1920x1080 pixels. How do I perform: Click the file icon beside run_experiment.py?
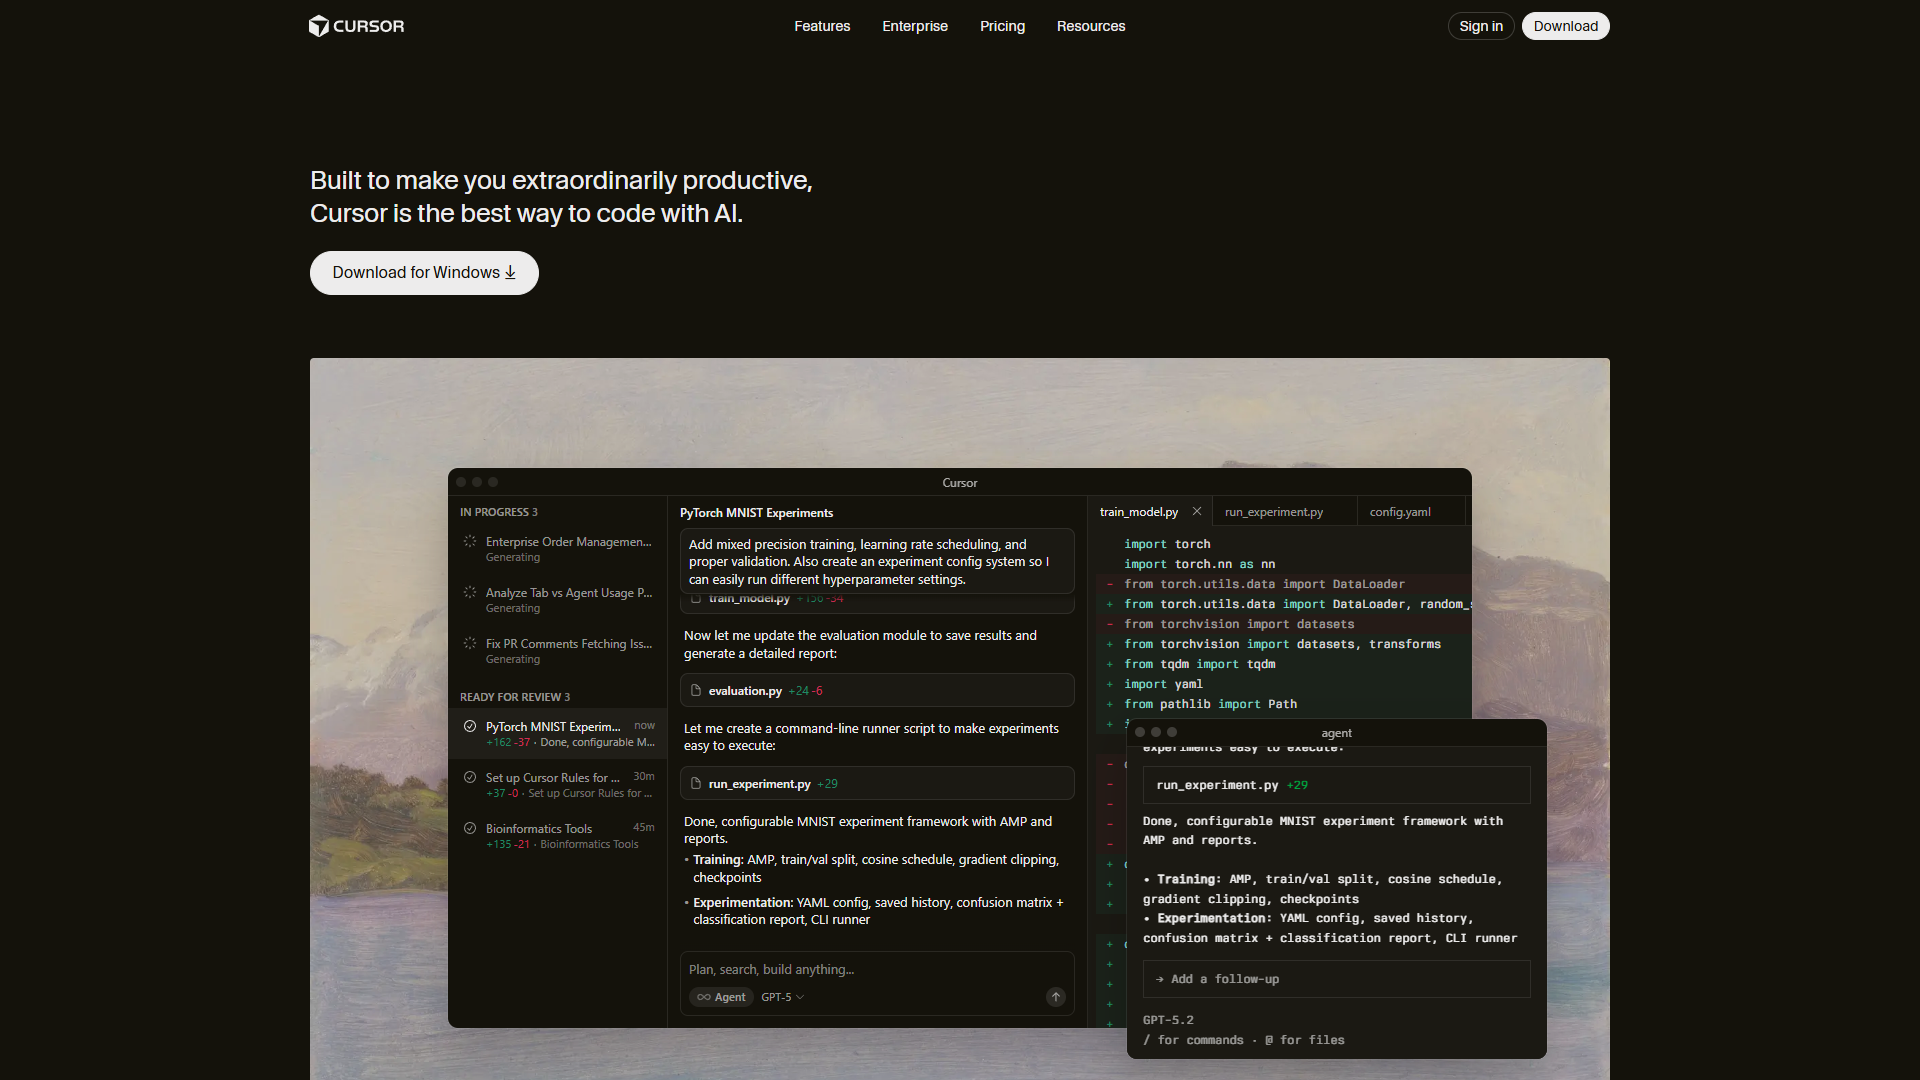[x=695, y=783]
